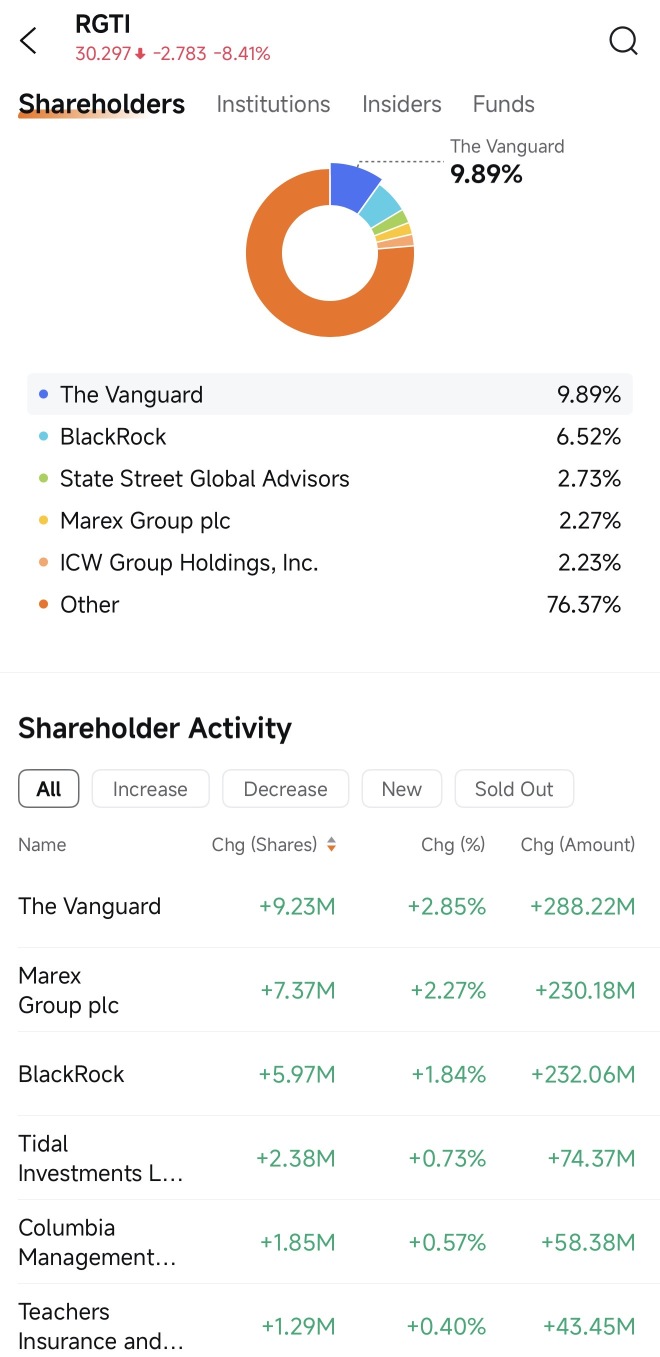Select BlackRock in the legend list

coord(330,437)
